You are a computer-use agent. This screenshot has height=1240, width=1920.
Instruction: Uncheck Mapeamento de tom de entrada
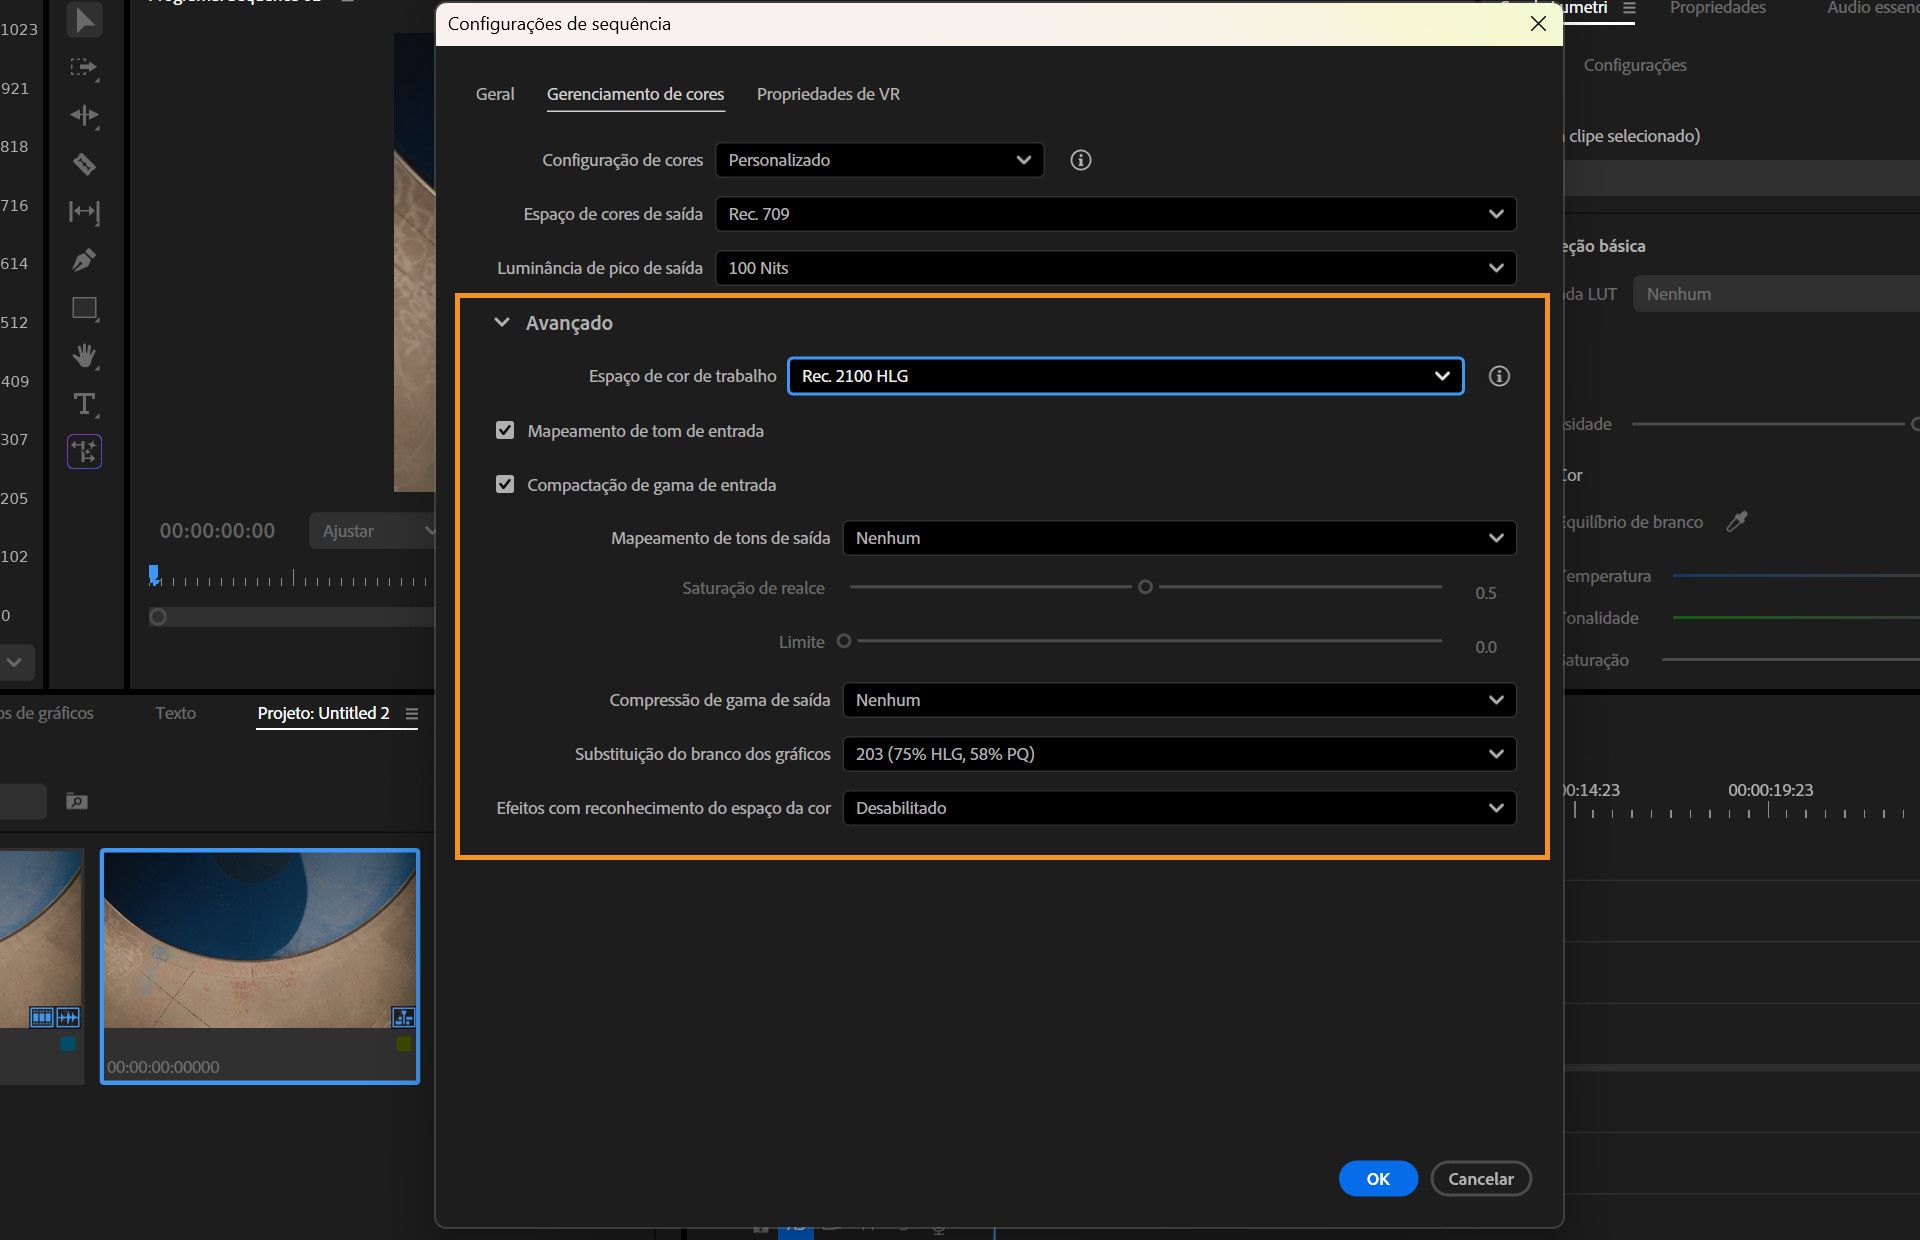coord(505,430)
